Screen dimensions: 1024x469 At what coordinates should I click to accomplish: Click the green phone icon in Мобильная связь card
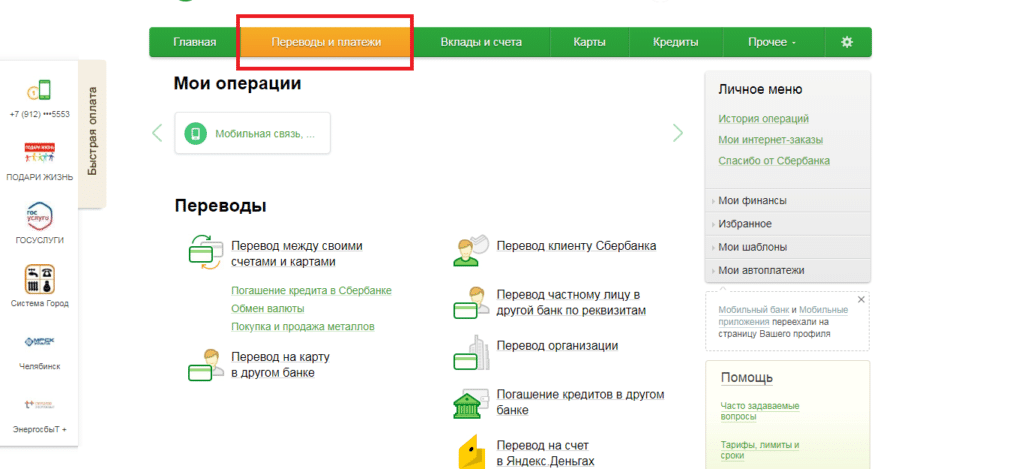coord(194,134)
